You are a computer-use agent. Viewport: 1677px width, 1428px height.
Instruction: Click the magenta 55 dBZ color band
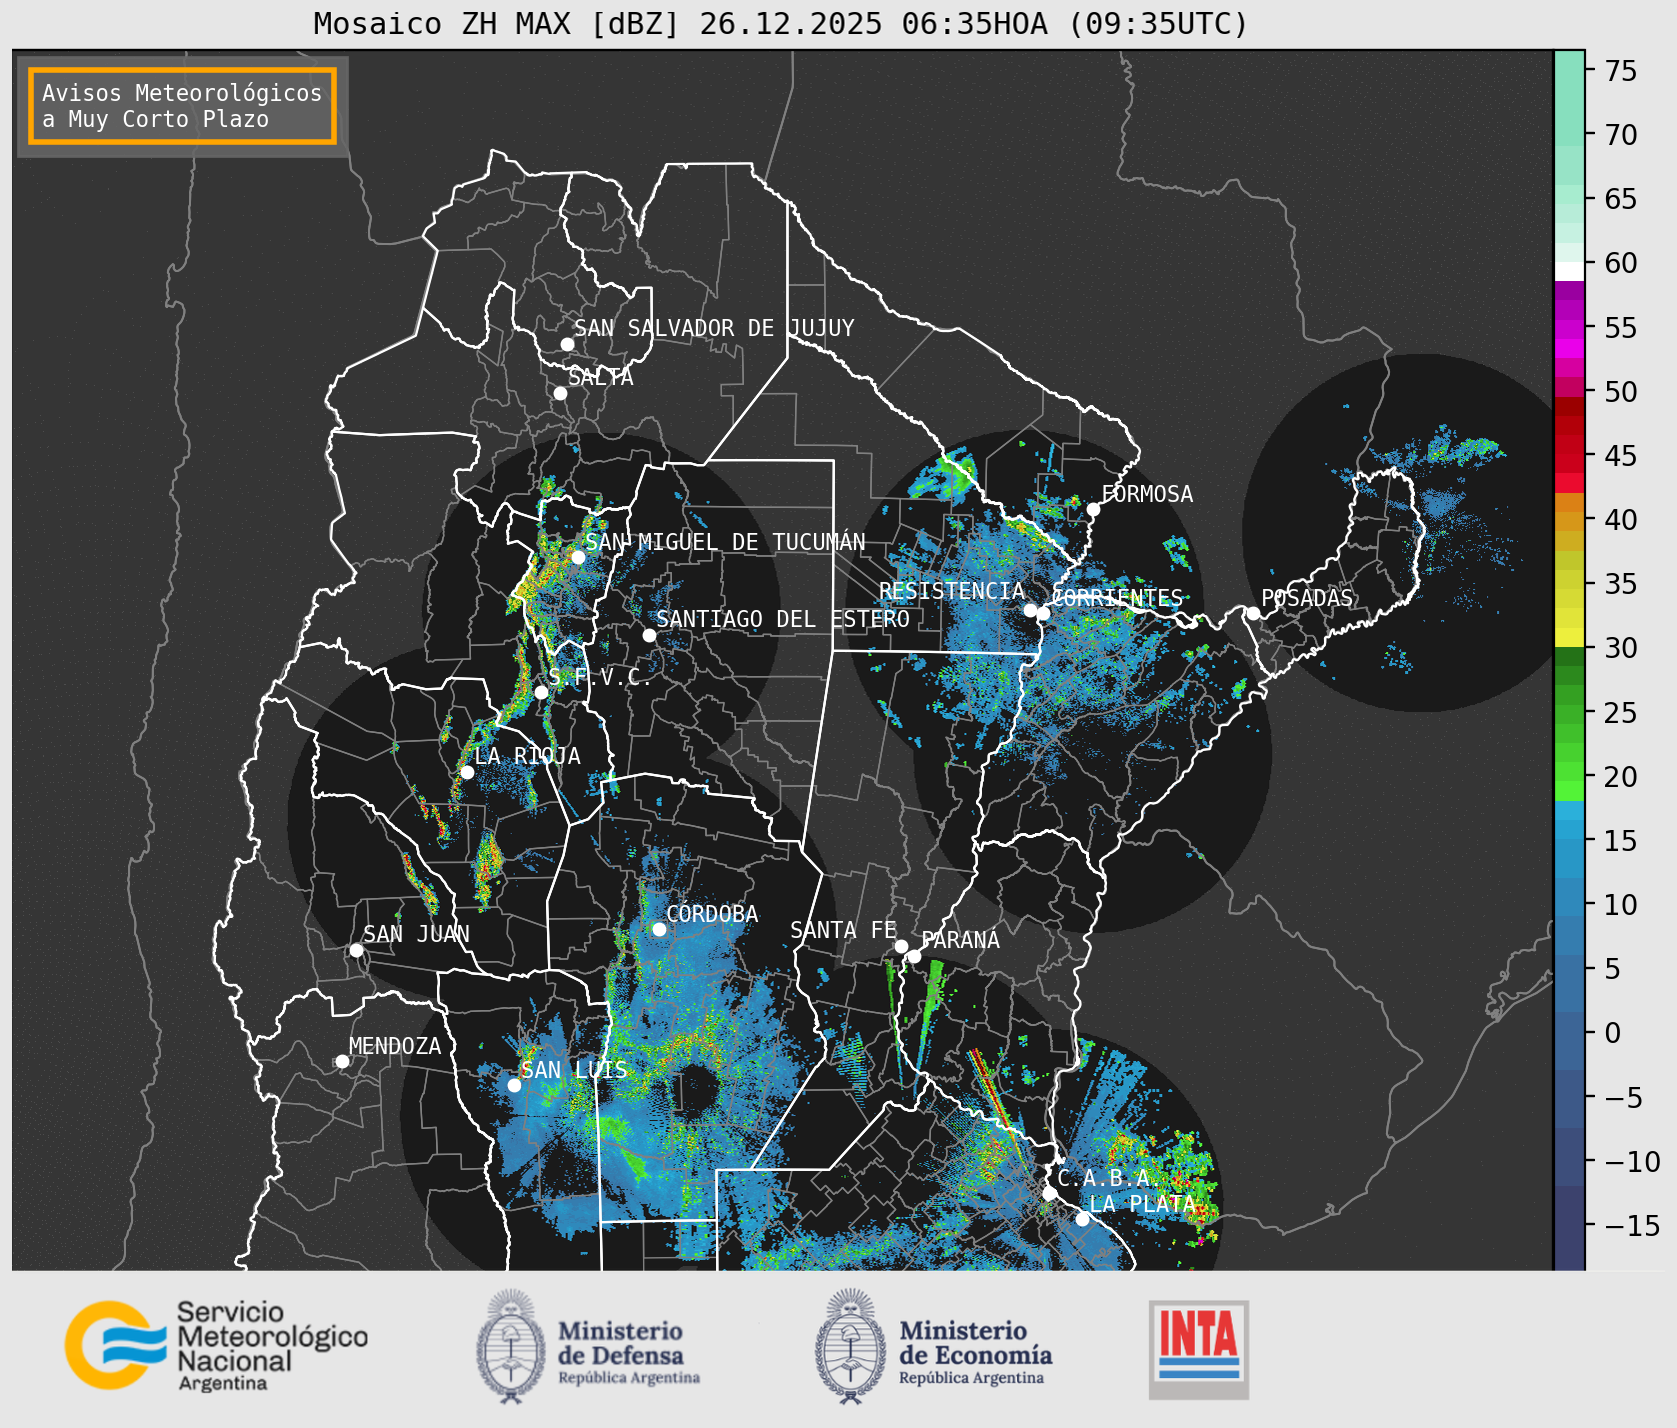[1569, 330]
